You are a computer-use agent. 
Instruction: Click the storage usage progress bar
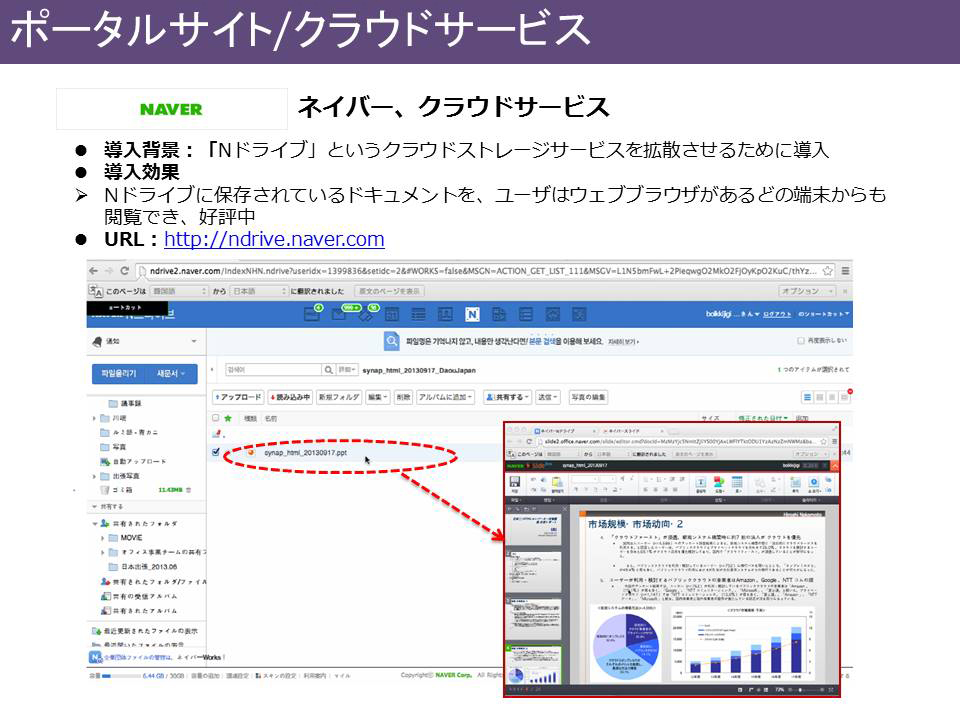point(121,676)
